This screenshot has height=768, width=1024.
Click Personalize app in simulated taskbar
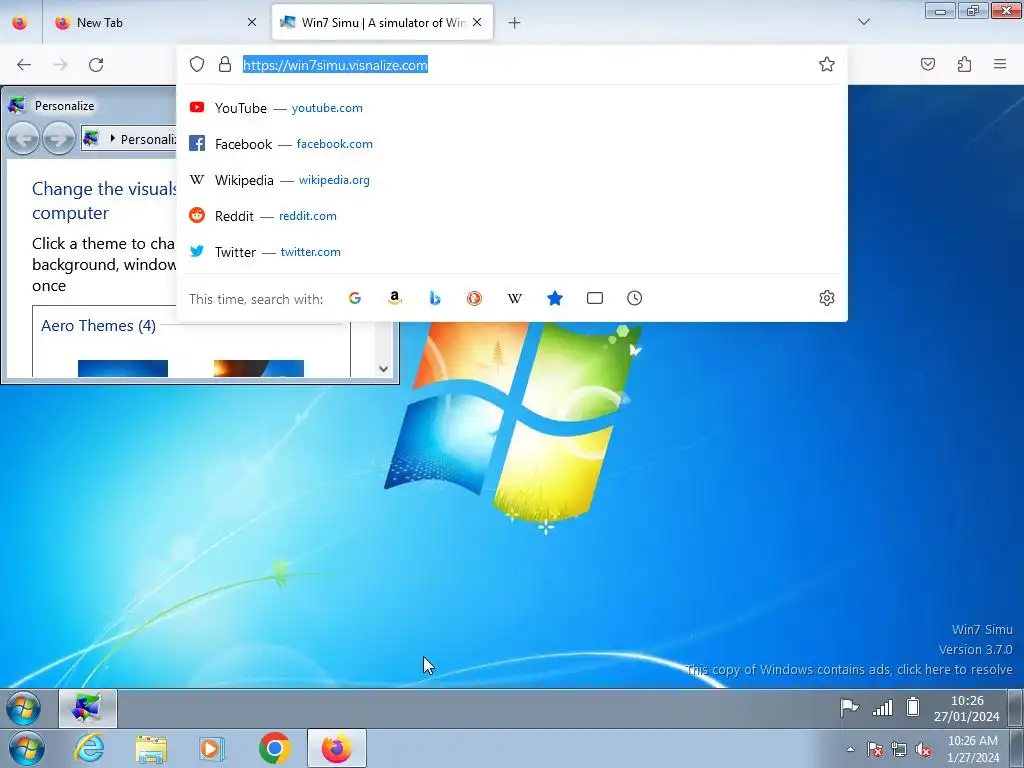point(88,708)
